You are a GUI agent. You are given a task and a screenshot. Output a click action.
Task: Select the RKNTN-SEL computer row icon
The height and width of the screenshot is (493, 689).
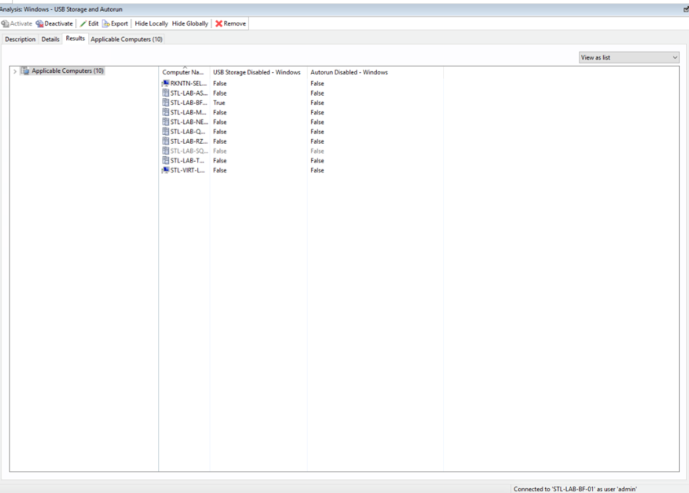165,83
